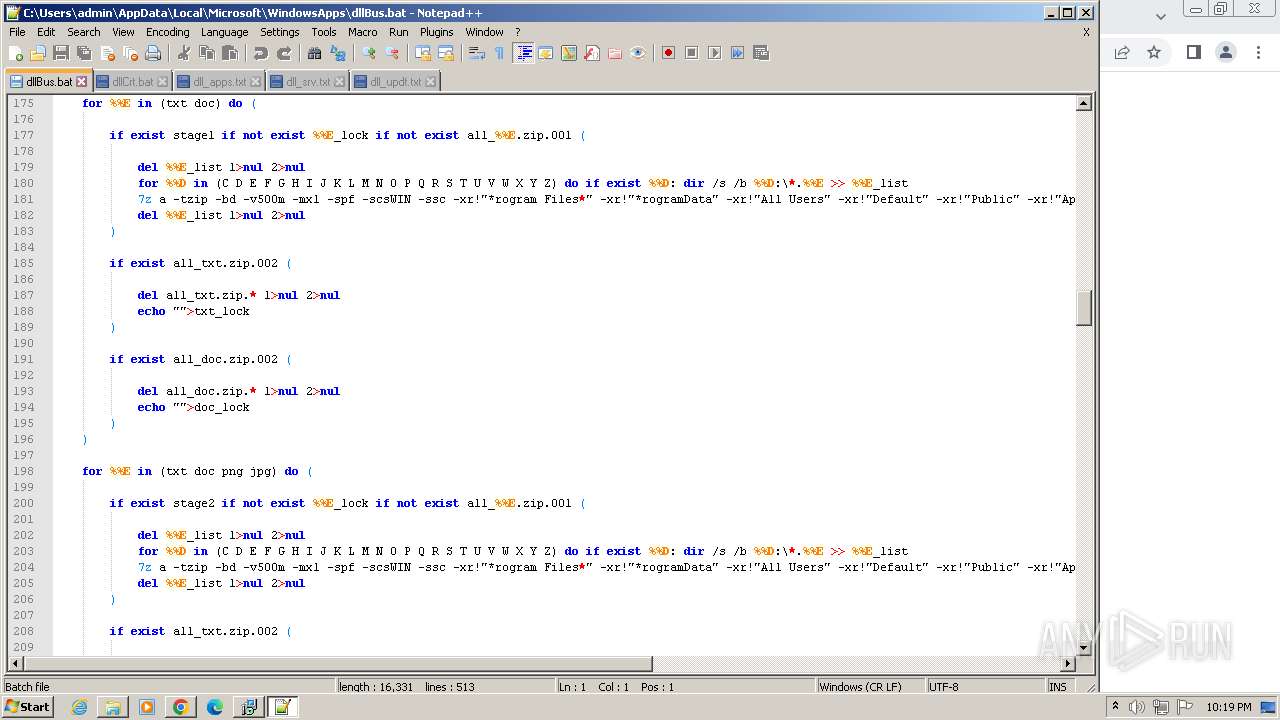Run macro multiple times icon
This screenshot has width=1280, height=720.
click(x=737, y=53)
